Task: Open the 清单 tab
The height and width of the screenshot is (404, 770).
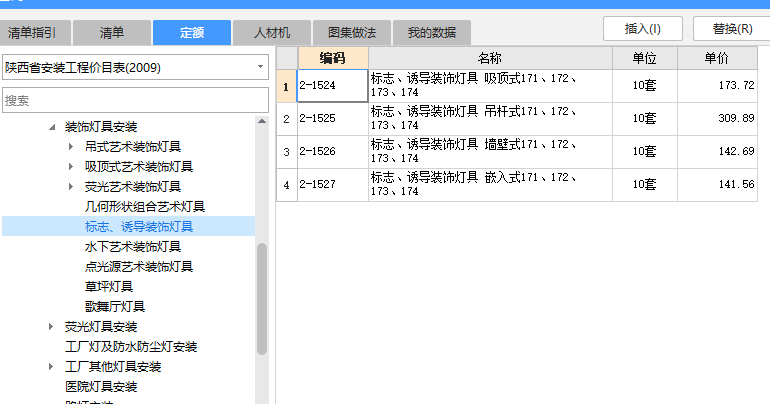Action: pos(112,33)
